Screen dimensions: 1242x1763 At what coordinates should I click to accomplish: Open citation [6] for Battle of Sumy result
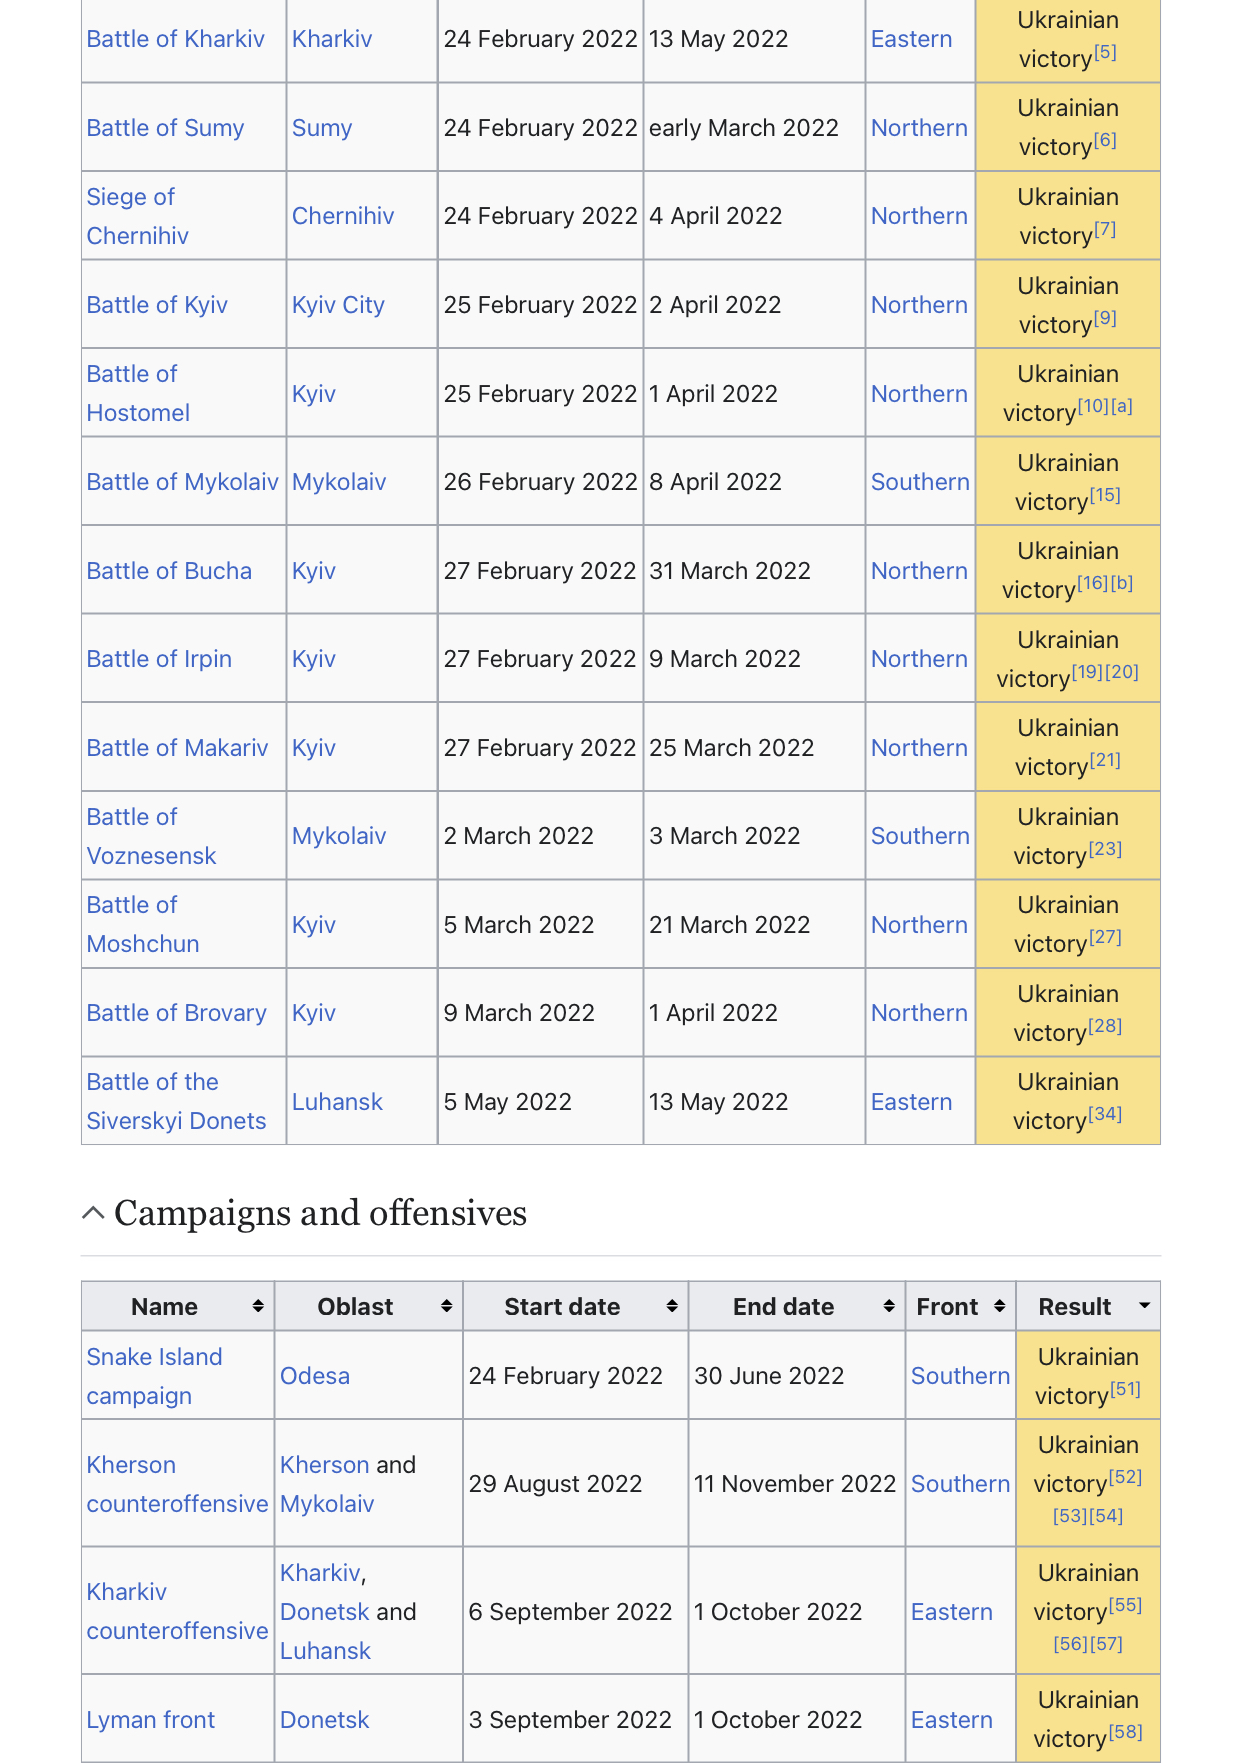click(1104, 140)
